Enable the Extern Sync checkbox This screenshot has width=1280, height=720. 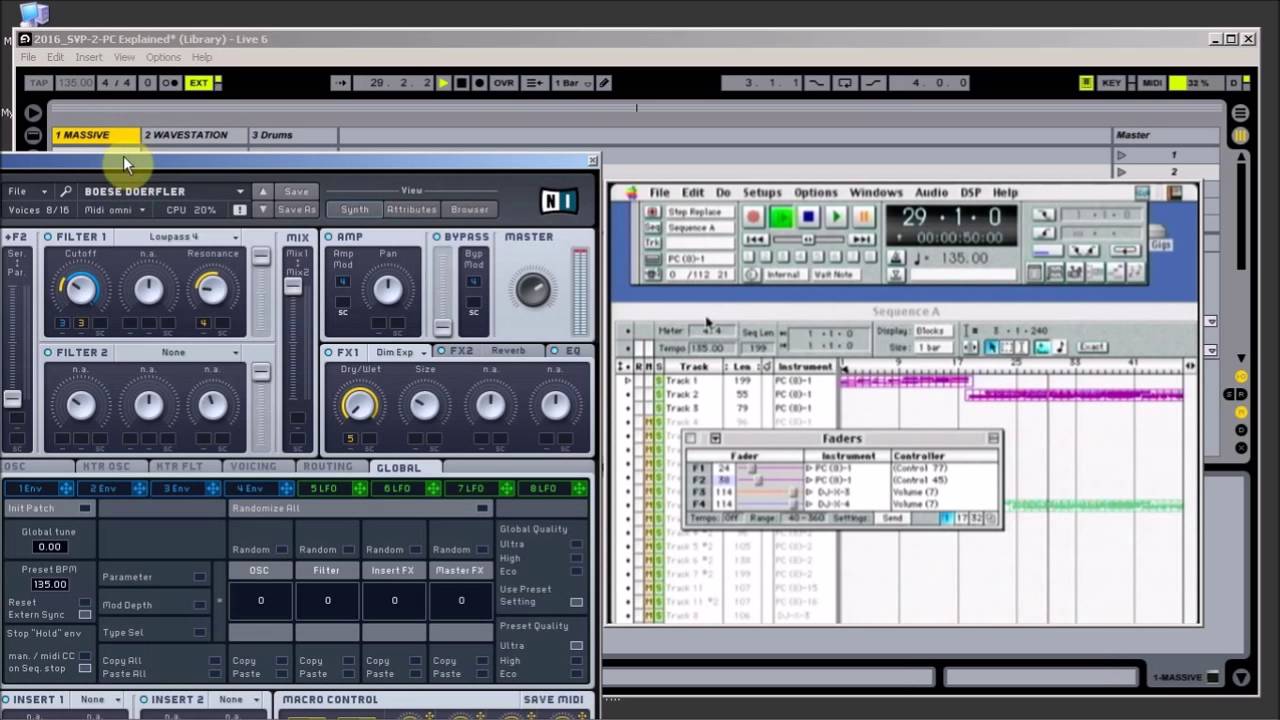pos(85,614)
